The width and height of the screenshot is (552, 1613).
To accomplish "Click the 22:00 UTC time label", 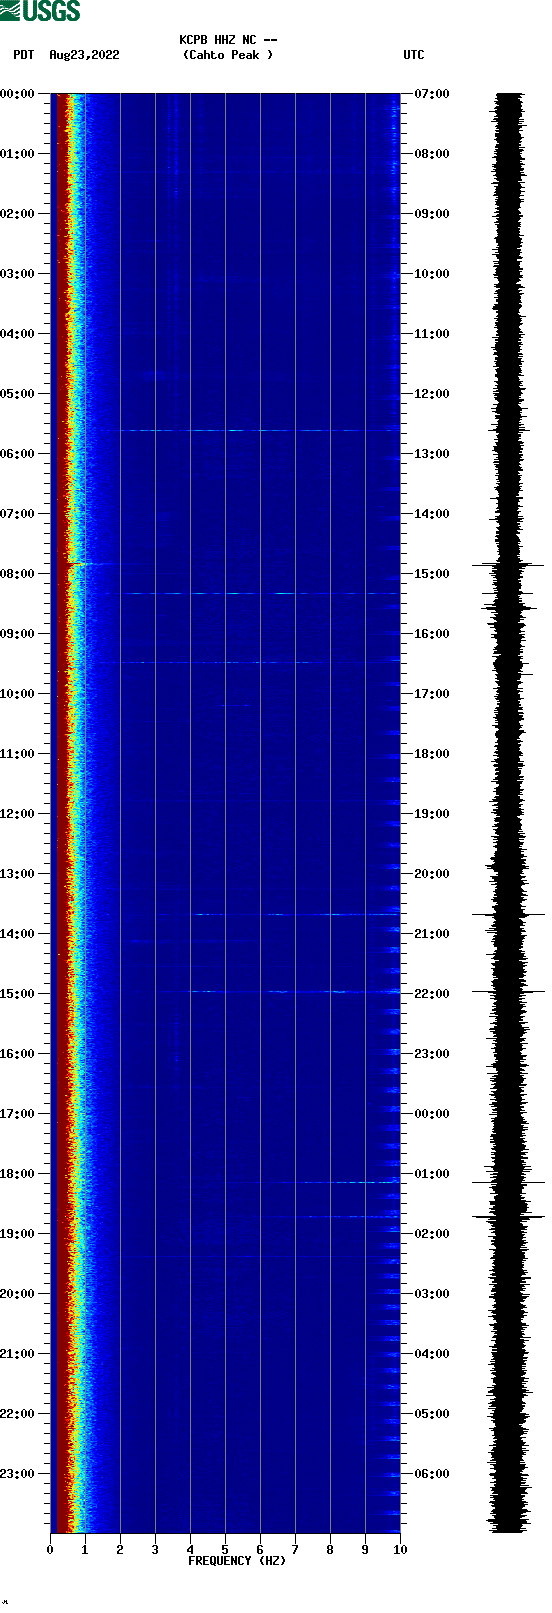I will 432,994.
